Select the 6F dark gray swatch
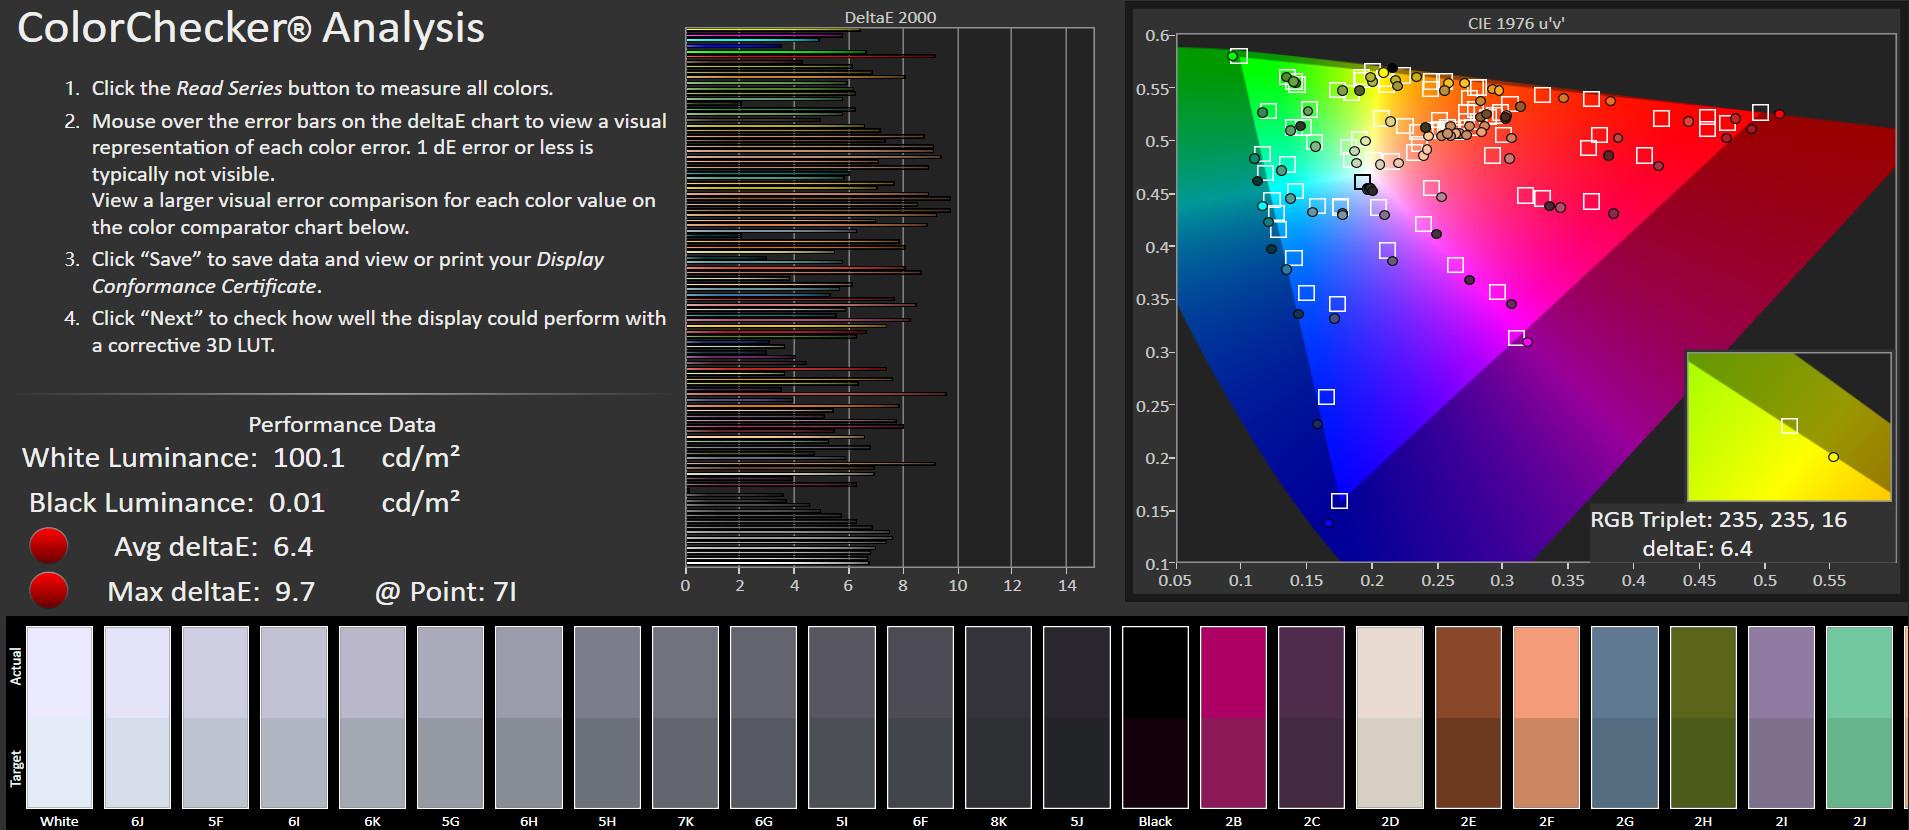1909x830 pixels. coord(920,717)
